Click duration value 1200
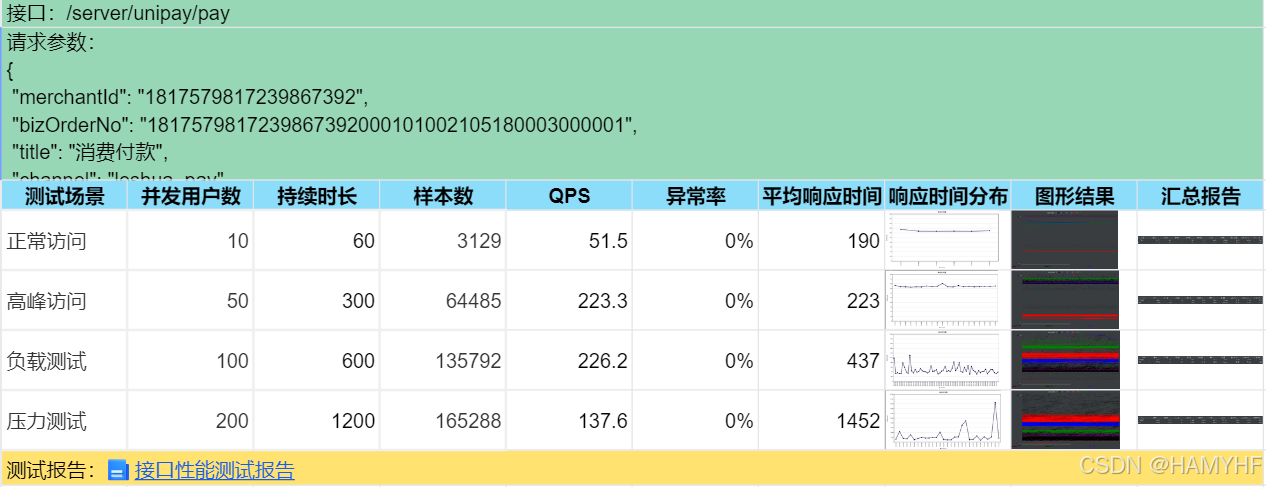This screenshot has height=487, width=1266. point(353,421)
